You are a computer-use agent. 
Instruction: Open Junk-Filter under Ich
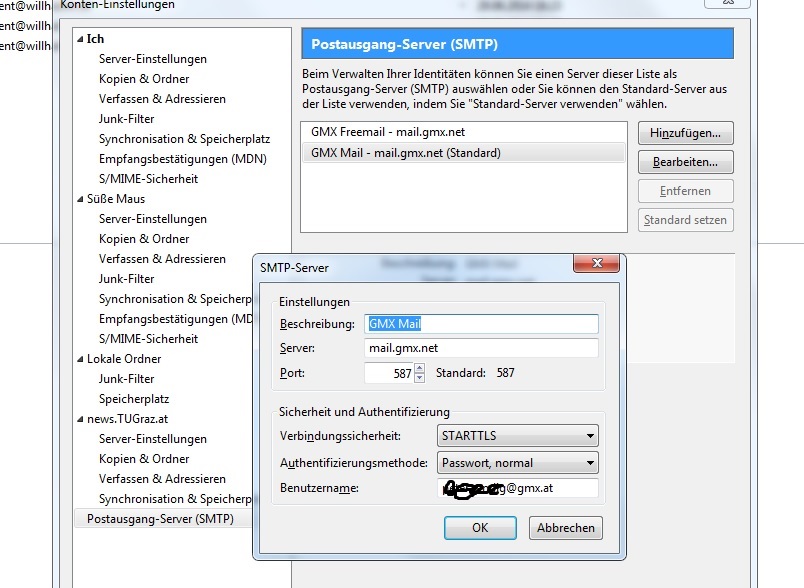pos(127,119)
